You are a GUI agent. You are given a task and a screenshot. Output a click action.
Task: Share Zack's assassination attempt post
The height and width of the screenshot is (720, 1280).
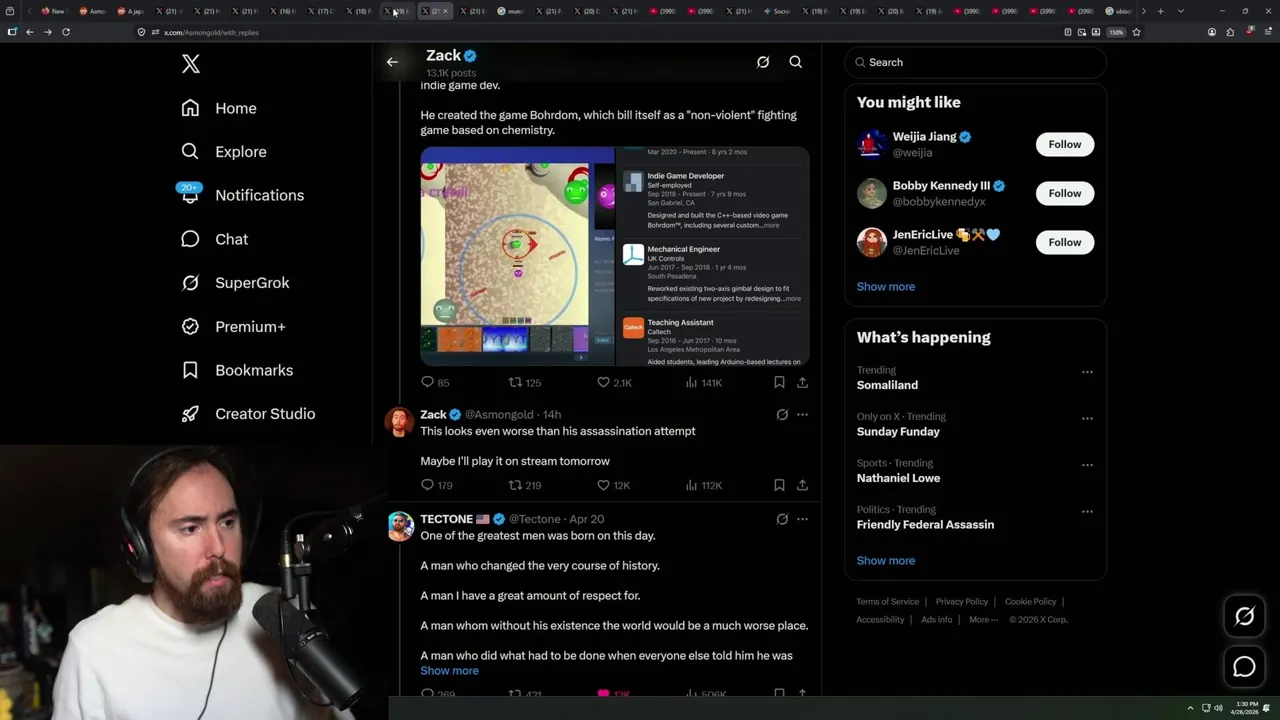coord(802,485)
